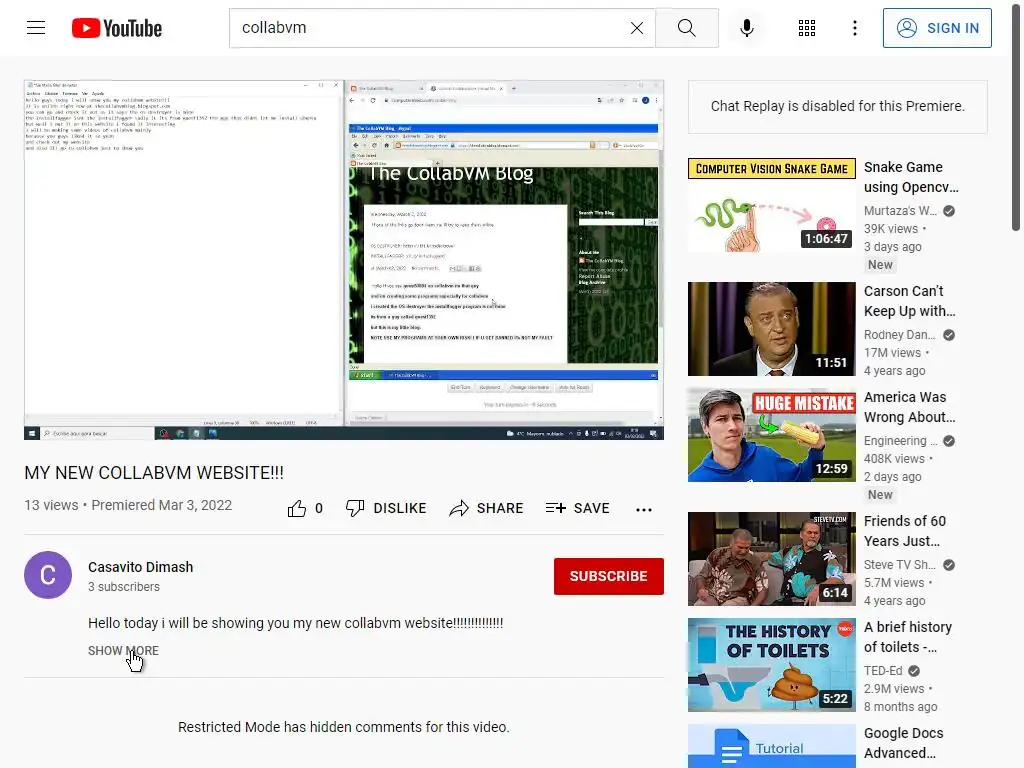Click the 3 subscribers count
The image size is (1024, 768).
[x=124, y=586]
